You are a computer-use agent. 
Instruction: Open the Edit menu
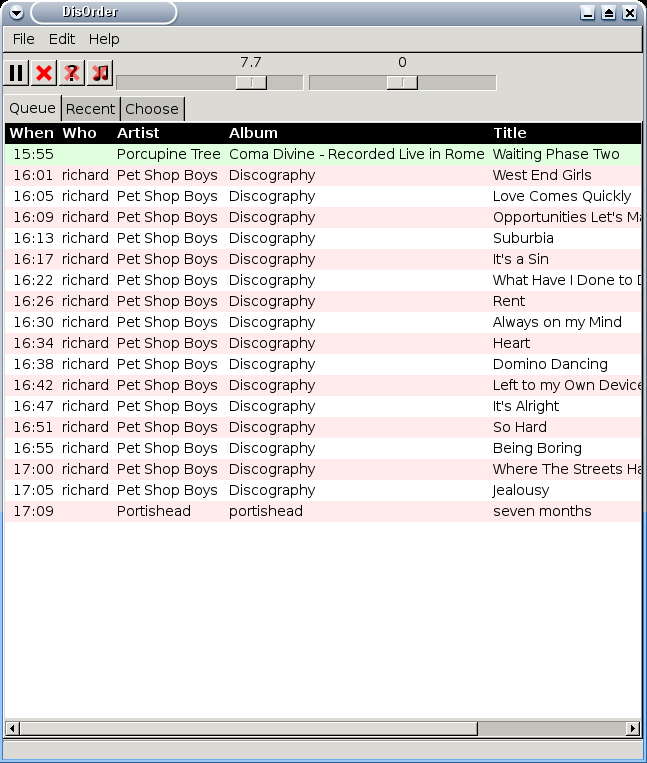[x=62, y=39]
